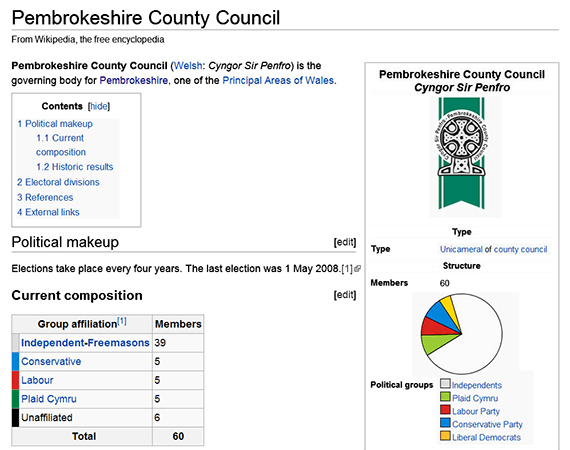Click the Members 60 value in infobox

[445, 283]
